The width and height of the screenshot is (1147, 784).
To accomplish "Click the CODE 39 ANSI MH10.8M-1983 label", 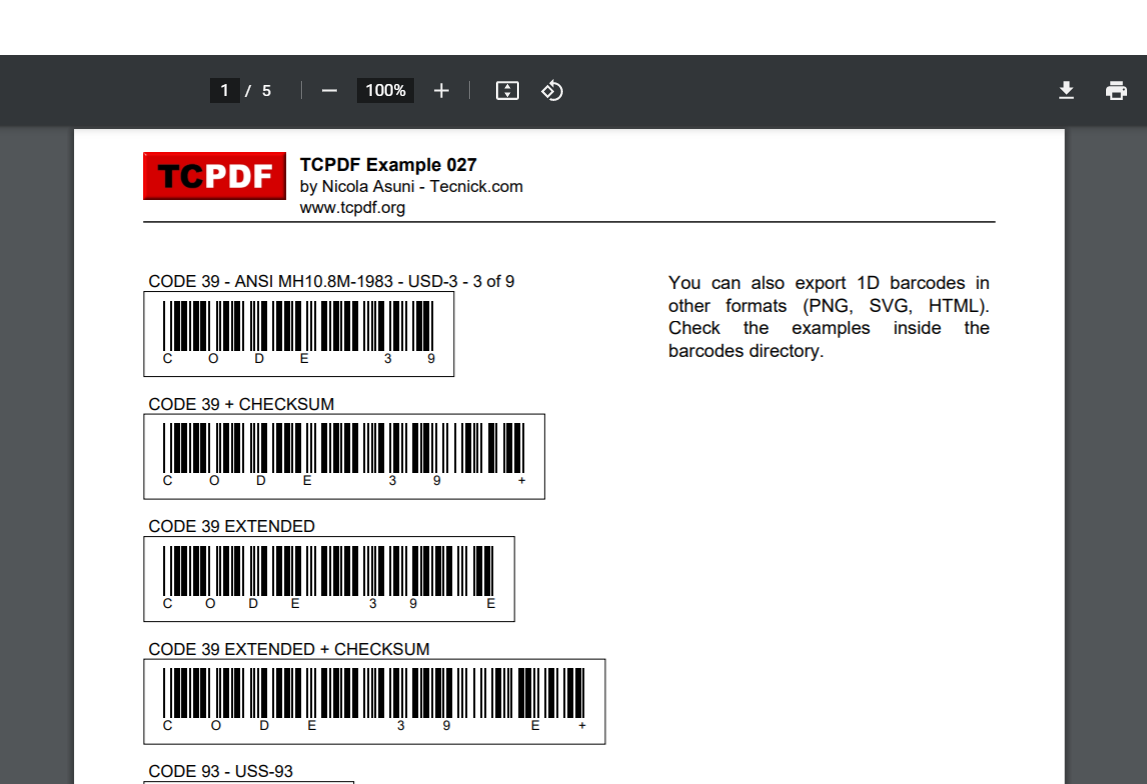I will coord(331,282).
